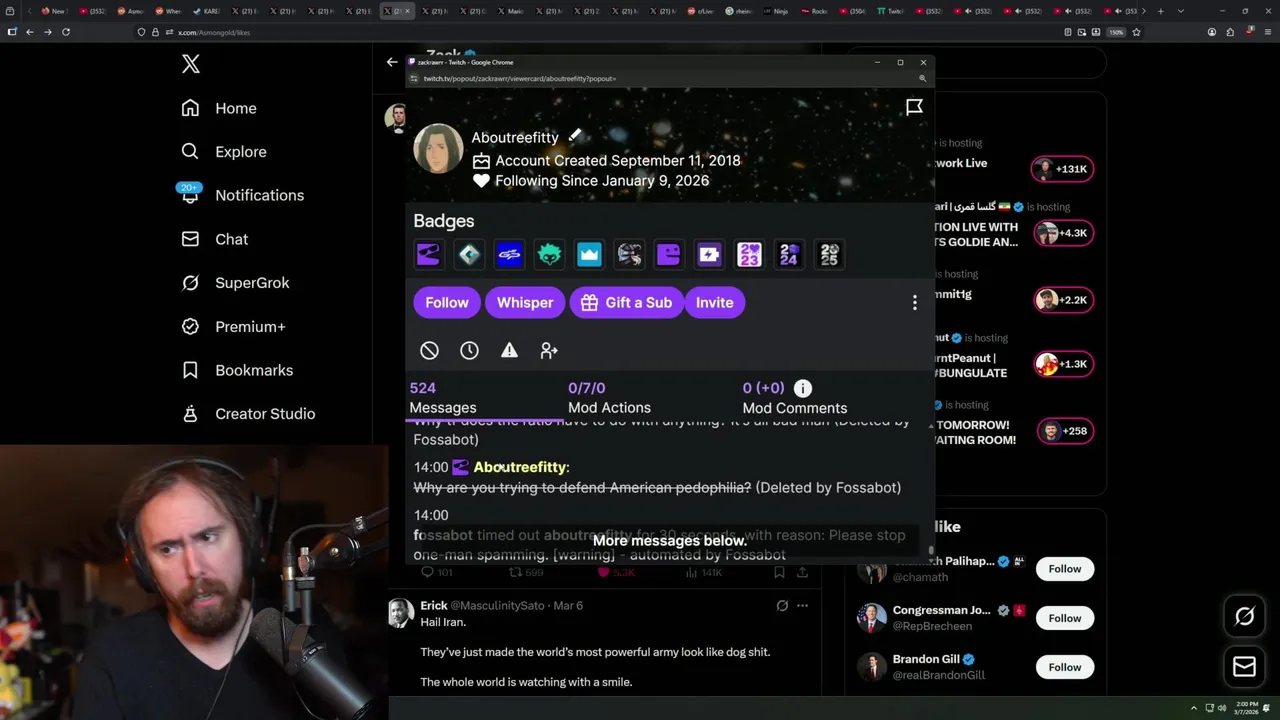Click the Brandon Gill profile name
Viewport: 1280px width, 720px height.
tap(926, 659)
